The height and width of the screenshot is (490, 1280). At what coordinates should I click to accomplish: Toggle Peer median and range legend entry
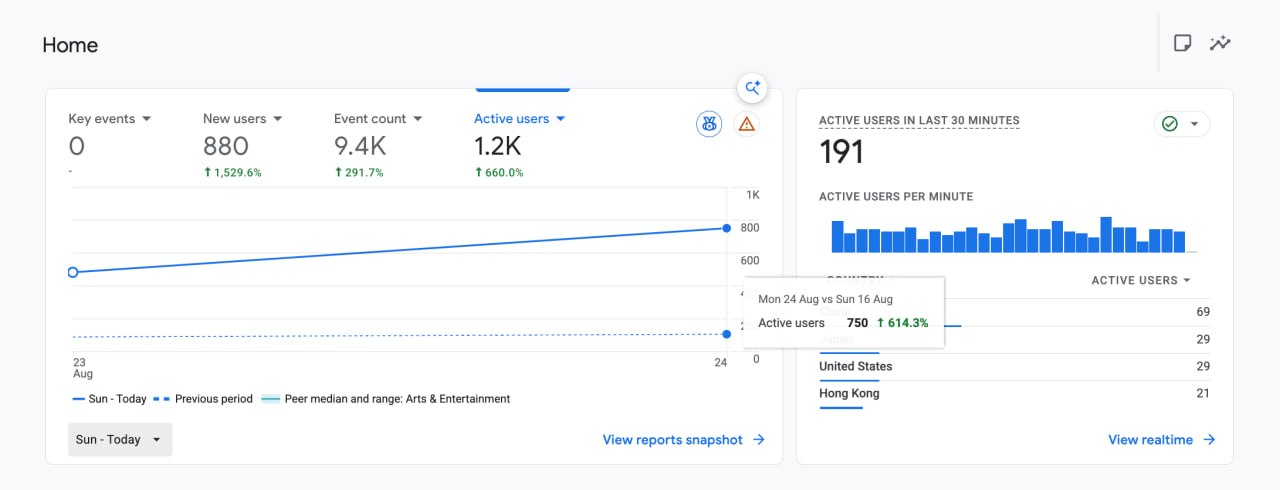coord(386,399)
